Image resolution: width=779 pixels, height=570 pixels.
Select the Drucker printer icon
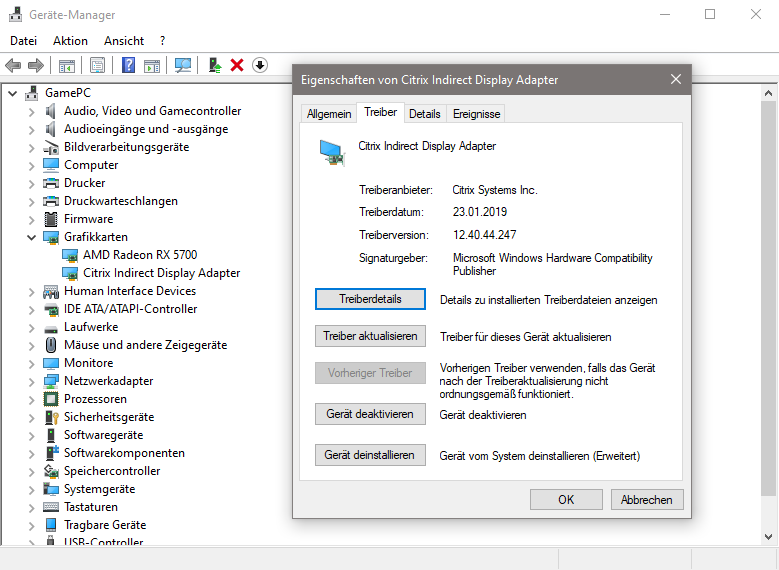point(51,183)
